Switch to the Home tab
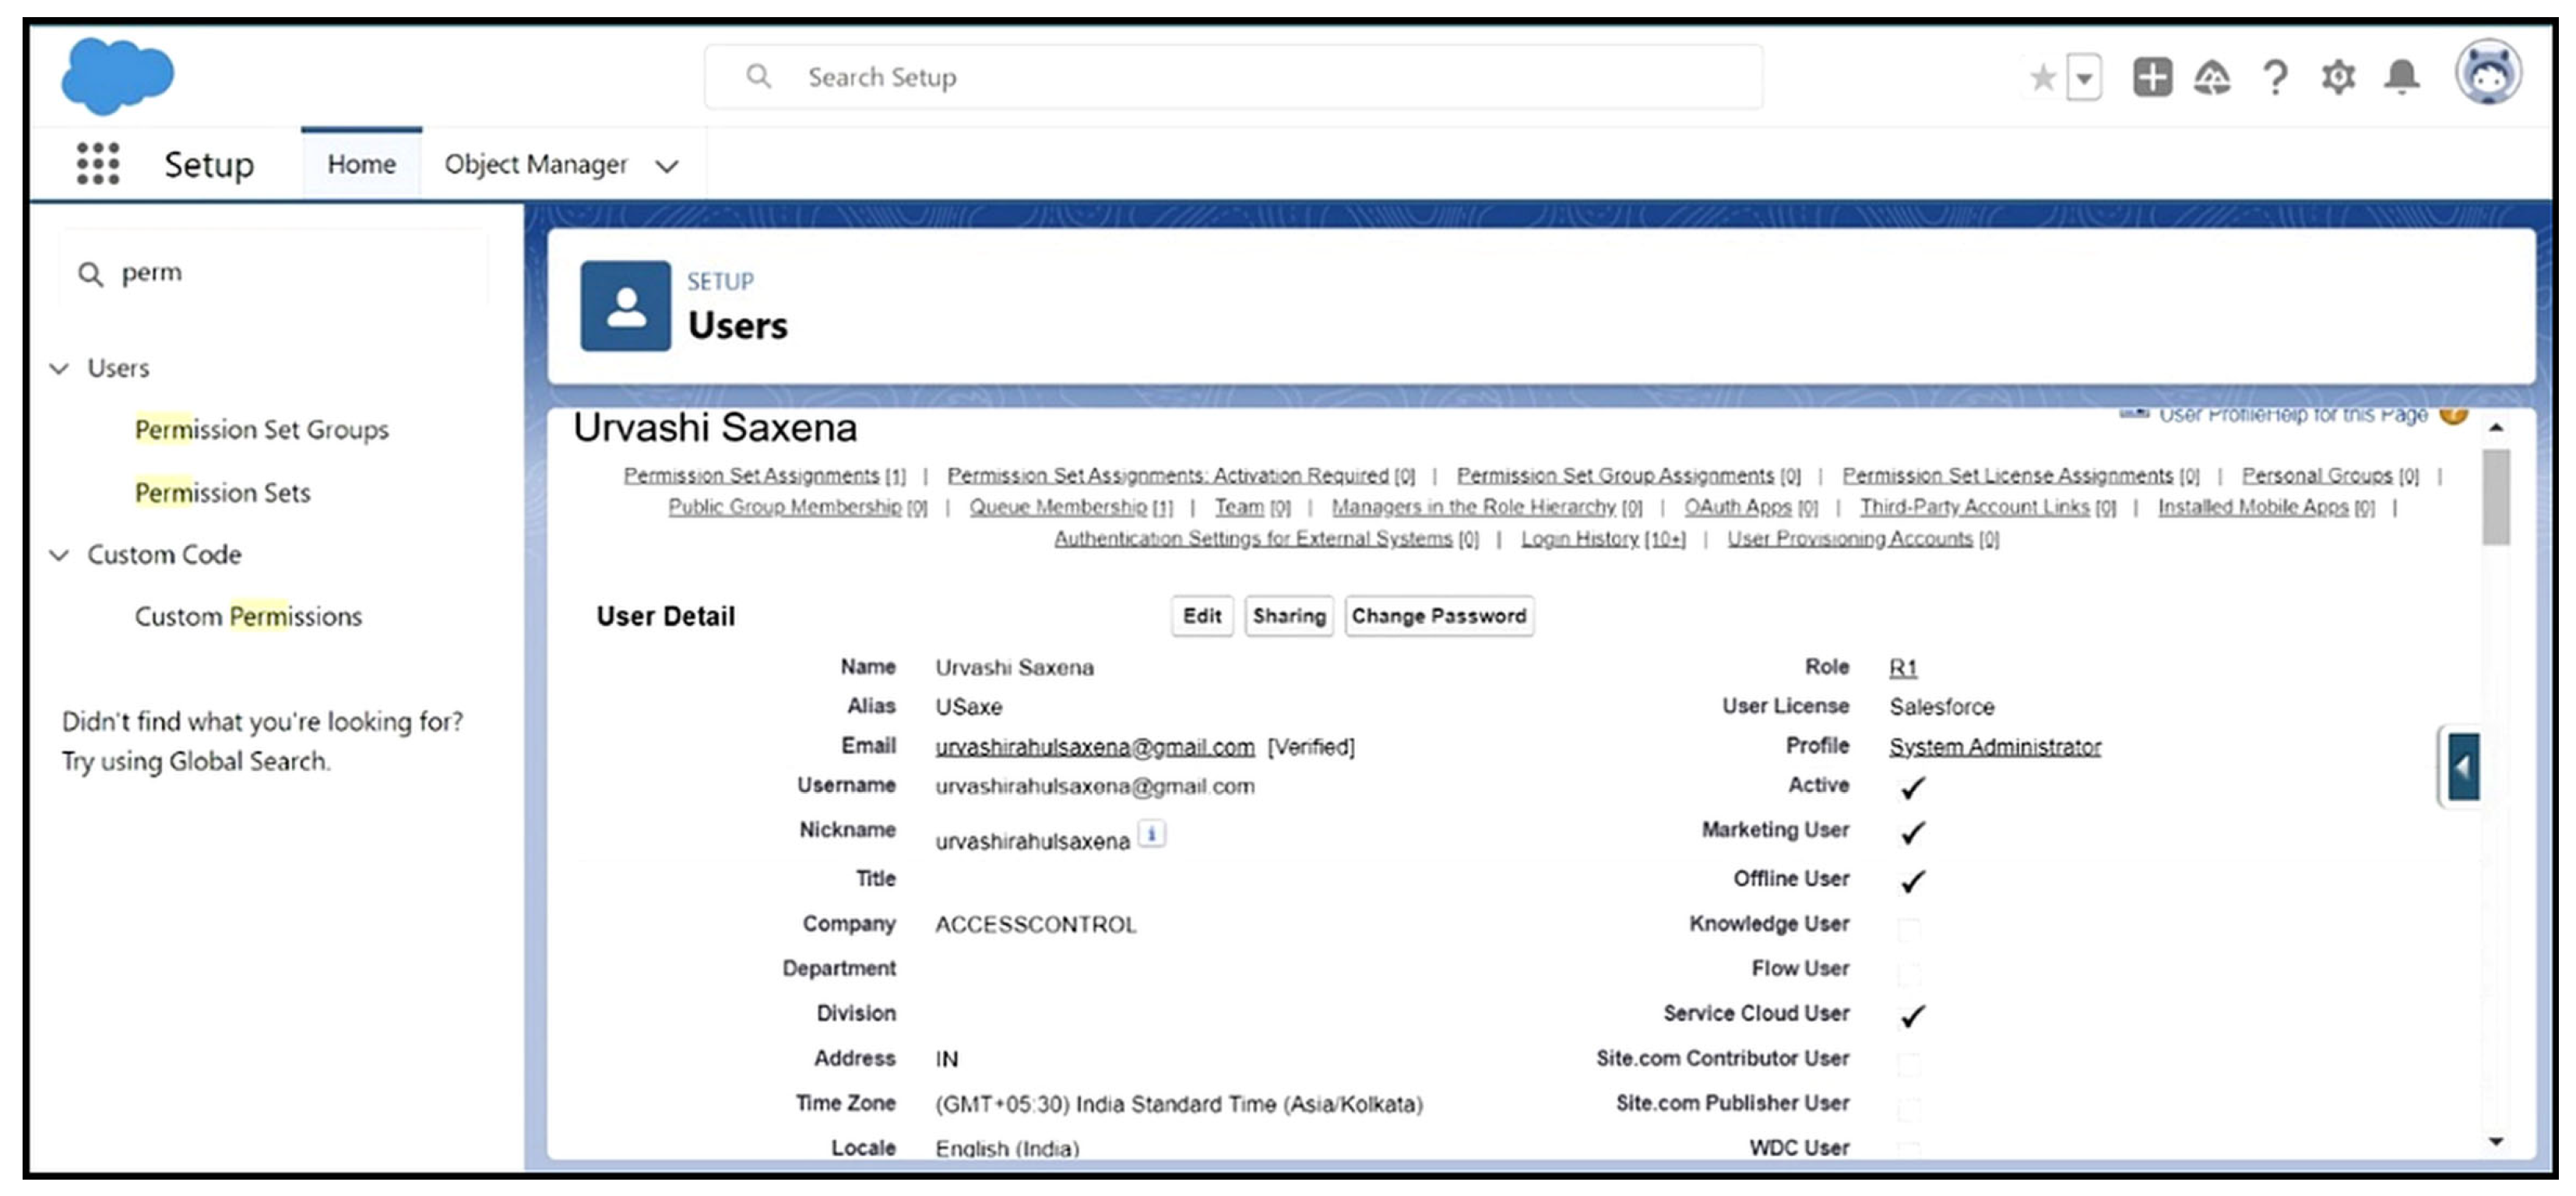This screenshot has height=1196, width=2576. point(361,164)
